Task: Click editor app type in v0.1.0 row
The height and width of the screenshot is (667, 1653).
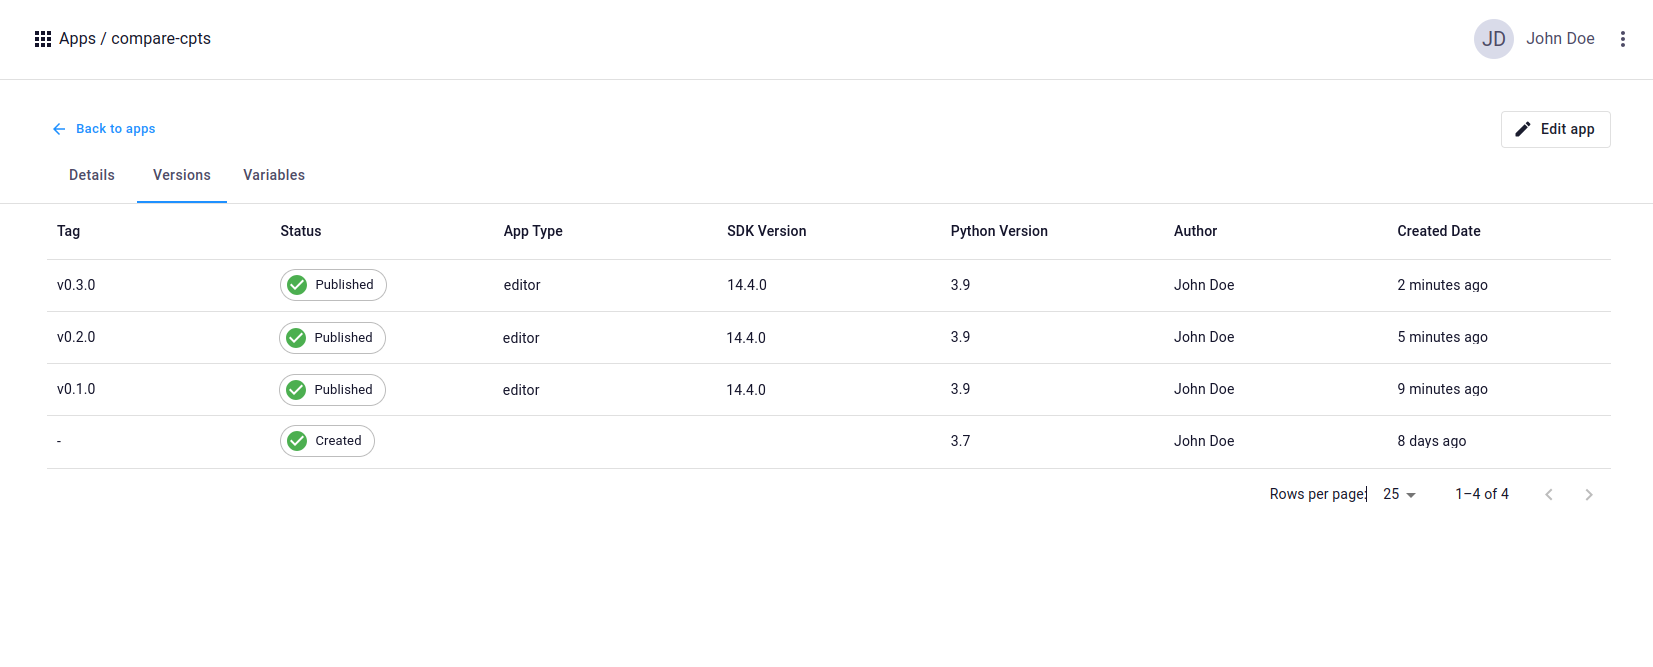Action: [521, 390]
